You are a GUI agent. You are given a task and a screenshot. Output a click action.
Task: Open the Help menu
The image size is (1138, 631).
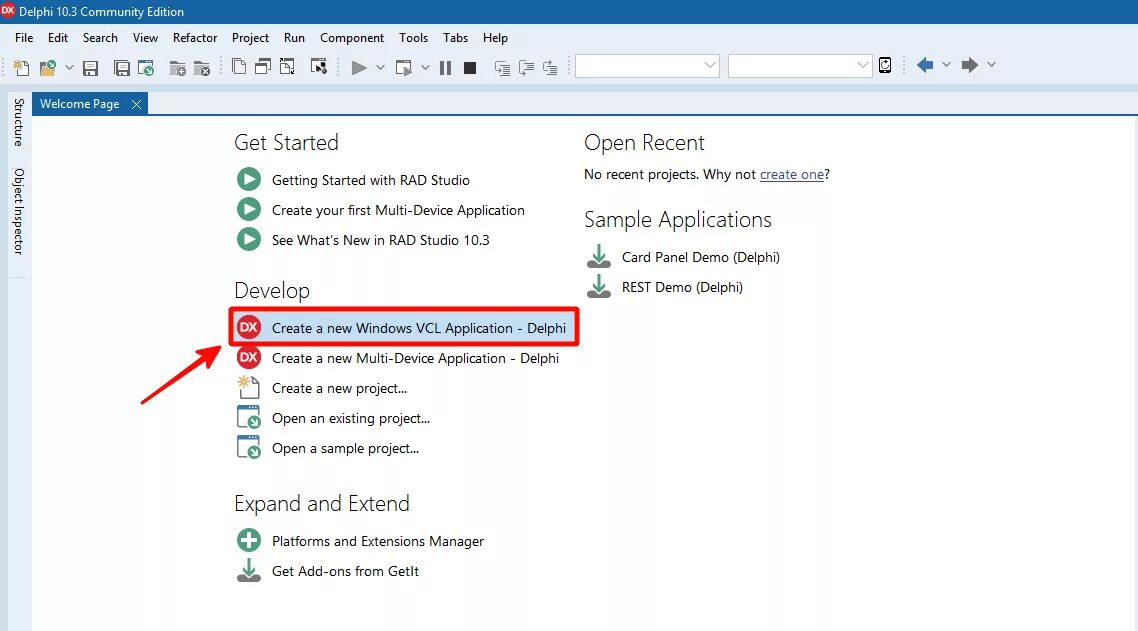pos(496,38)
